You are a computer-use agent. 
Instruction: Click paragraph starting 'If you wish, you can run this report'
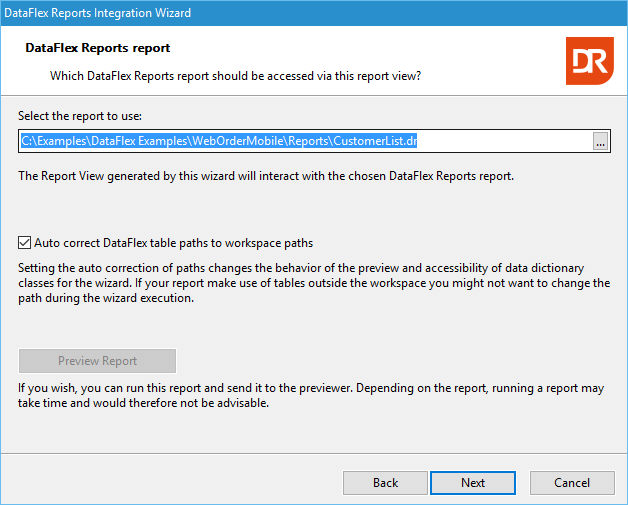(311, 395)
